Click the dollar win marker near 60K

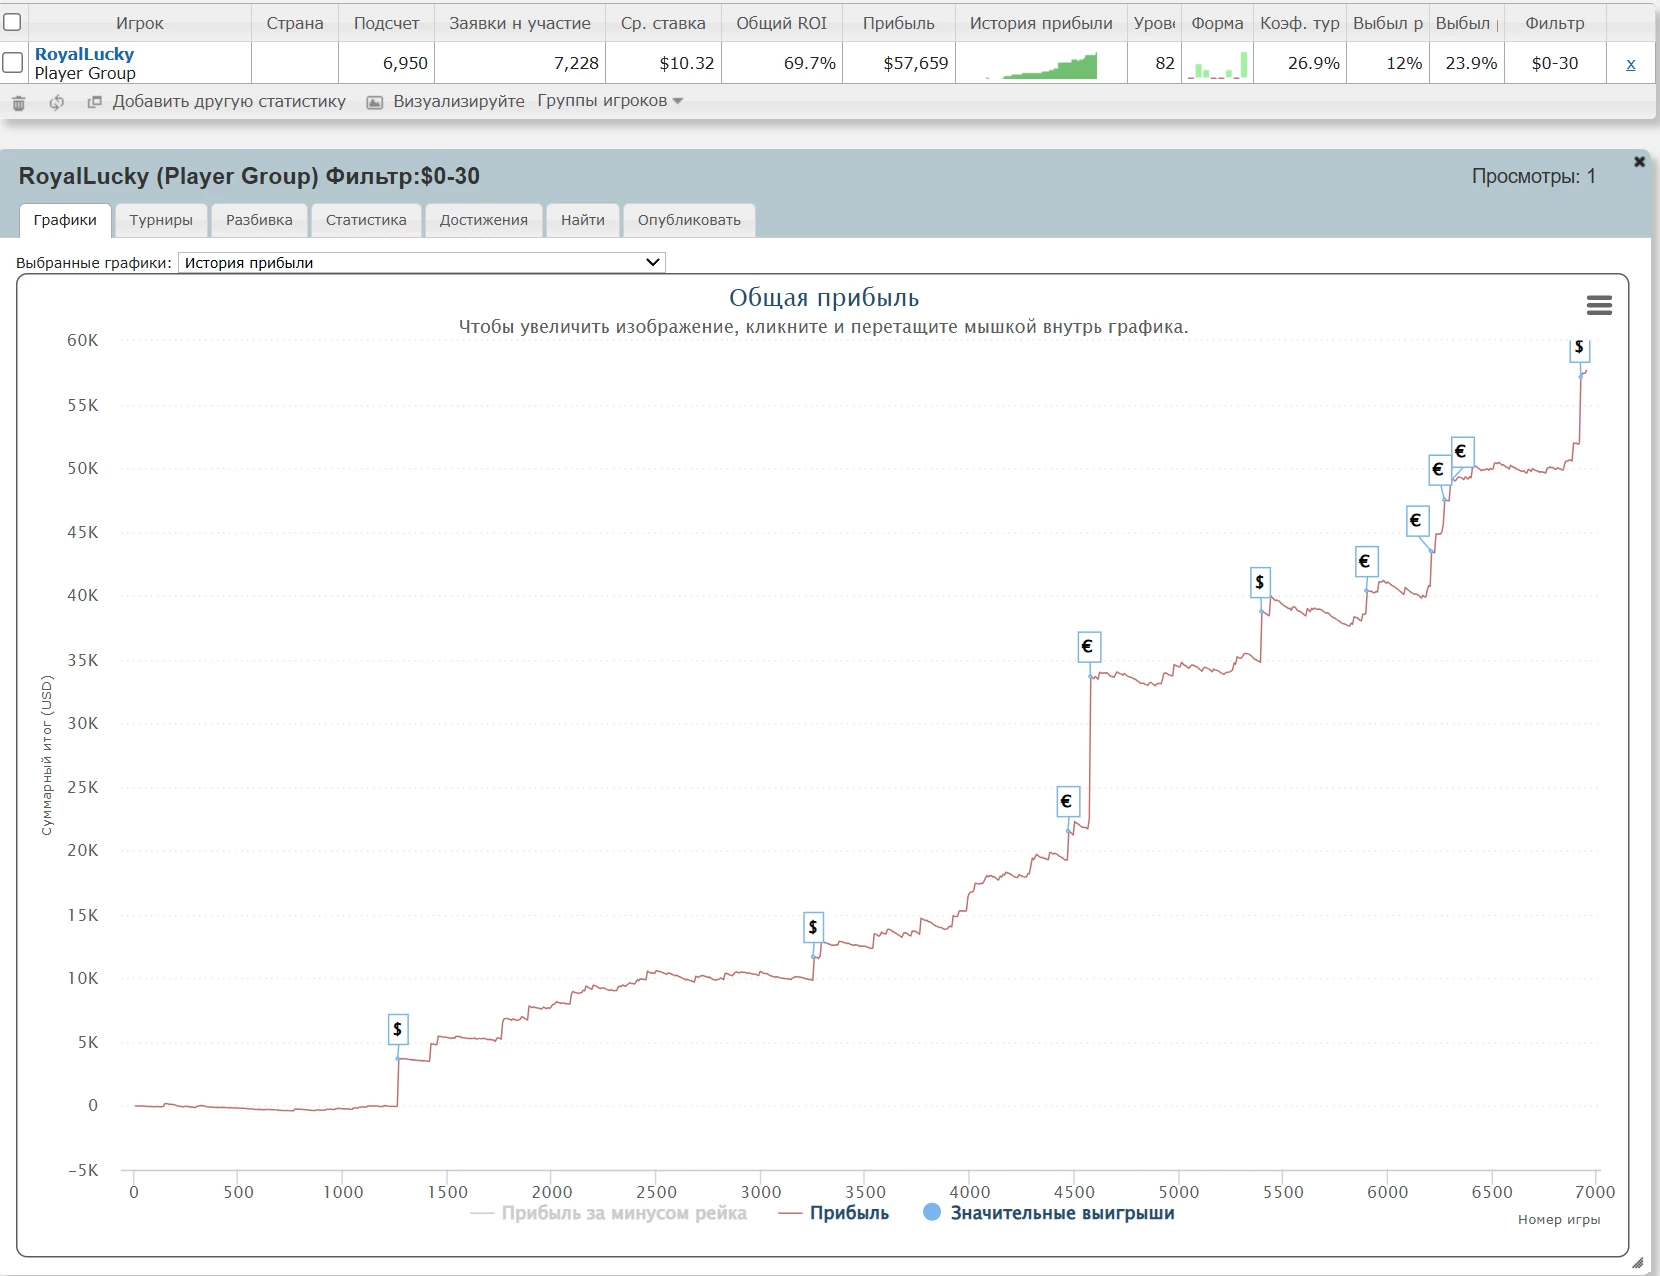[x=1579, y=348]
